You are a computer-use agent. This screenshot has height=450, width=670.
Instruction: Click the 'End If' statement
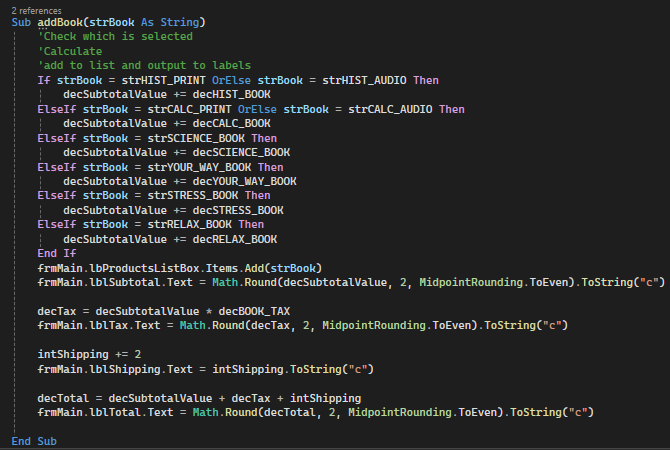click(x=57, y=253)
